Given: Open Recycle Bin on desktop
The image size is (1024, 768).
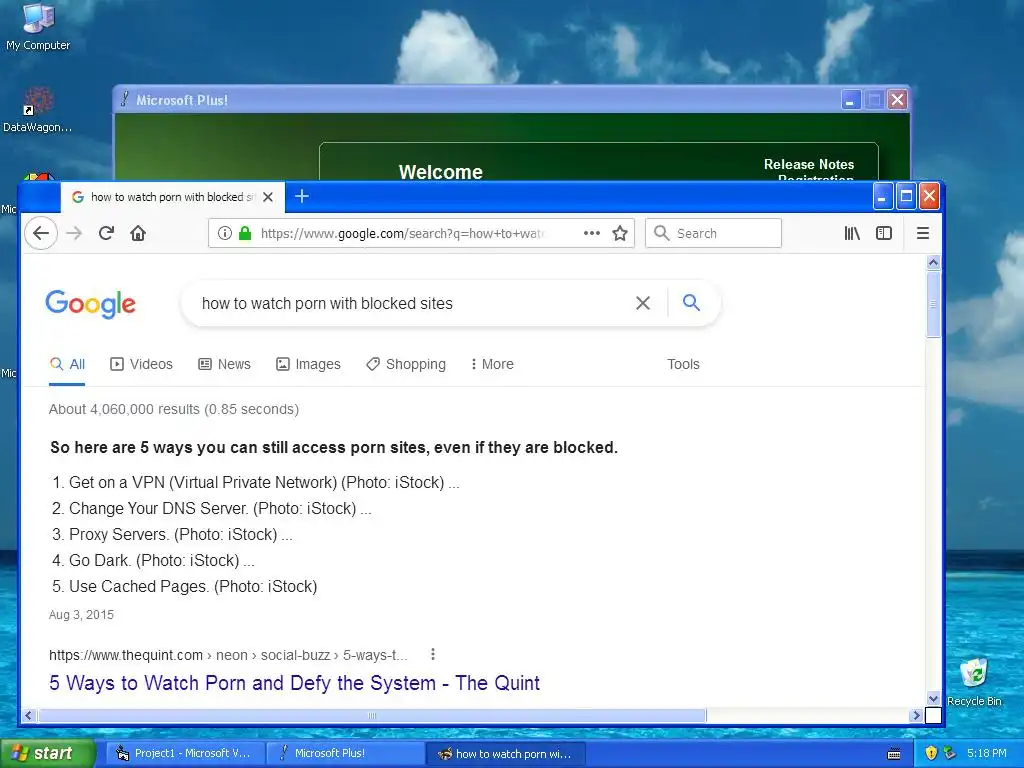Looking at the screenshot, I should (x=974, y=682).
